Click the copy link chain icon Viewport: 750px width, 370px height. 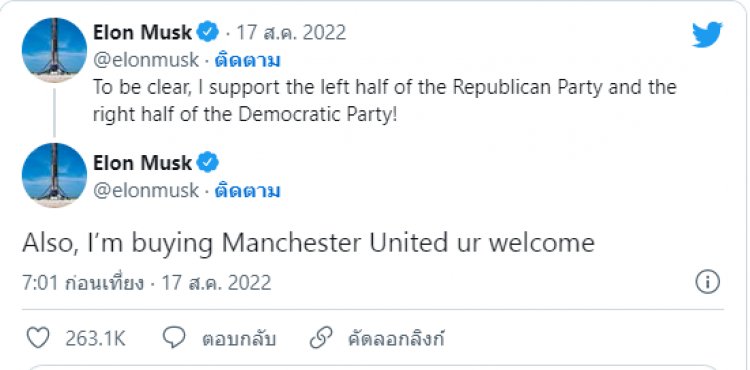tap(321, 338)
